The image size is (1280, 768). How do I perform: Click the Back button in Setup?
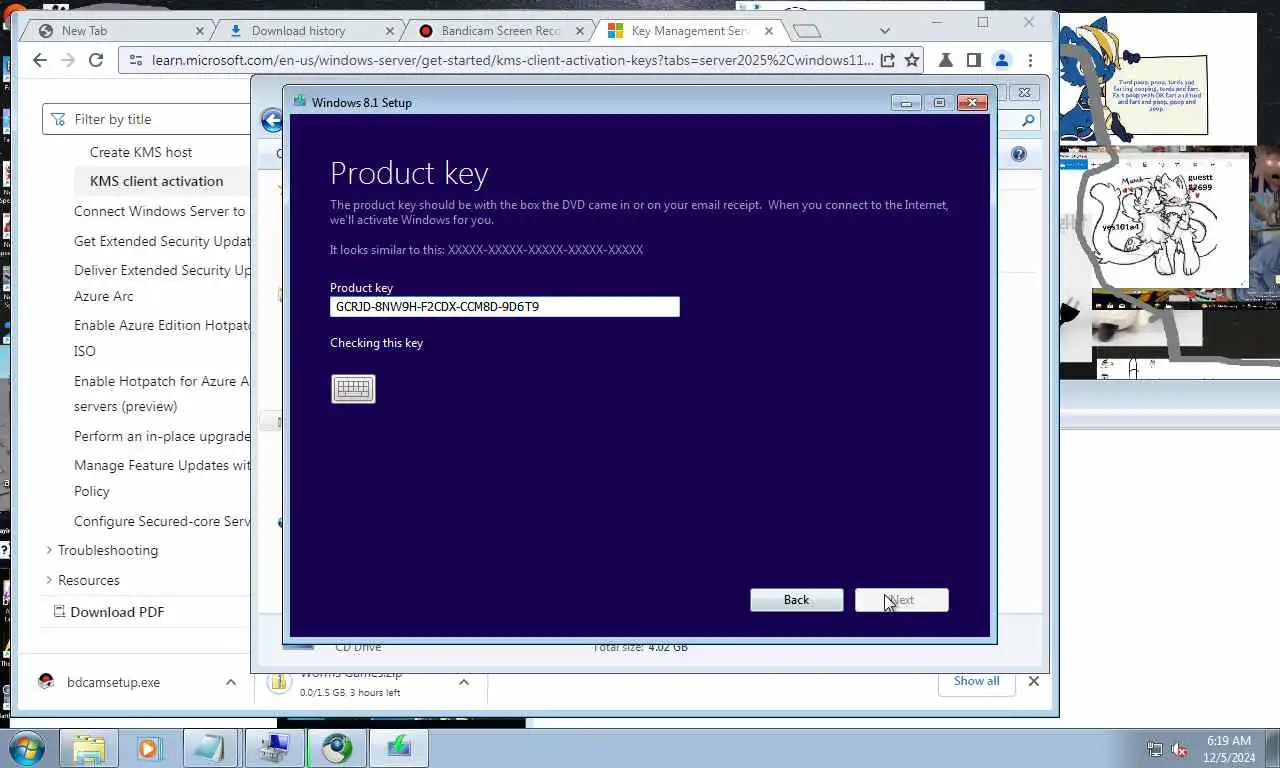click(797, 600)
